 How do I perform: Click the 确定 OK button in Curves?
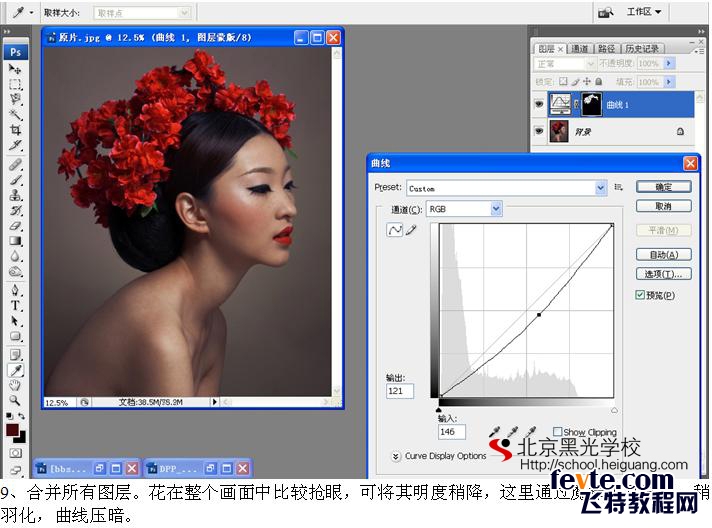tap(663, 187)
